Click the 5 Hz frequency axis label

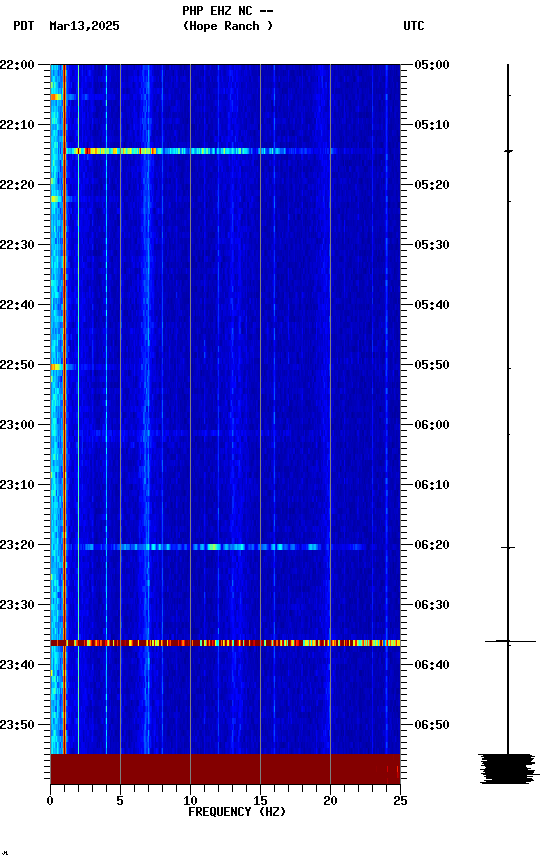point(120,801)
